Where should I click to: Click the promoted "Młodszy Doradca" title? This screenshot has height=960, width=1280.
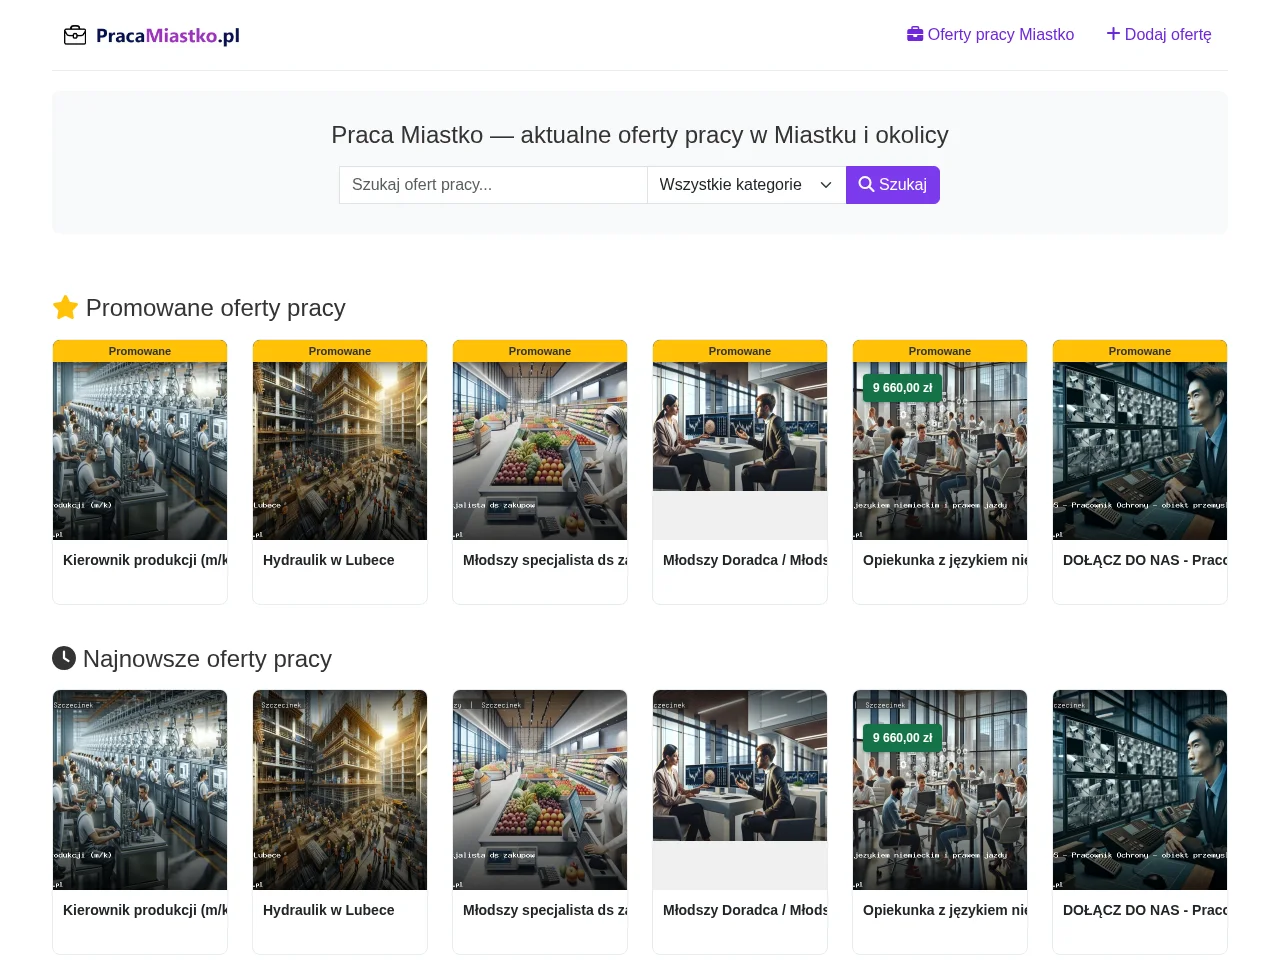point(745,560)
